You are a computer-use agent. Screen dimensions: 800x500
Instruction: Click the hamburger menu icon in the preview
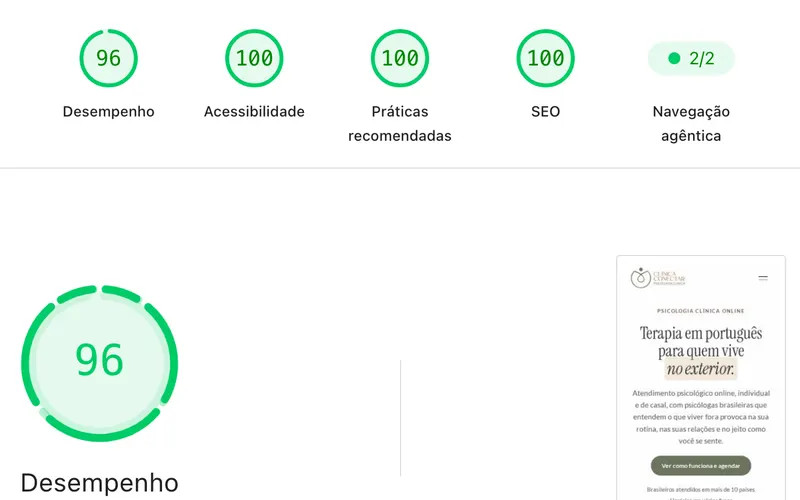point(763,278)
